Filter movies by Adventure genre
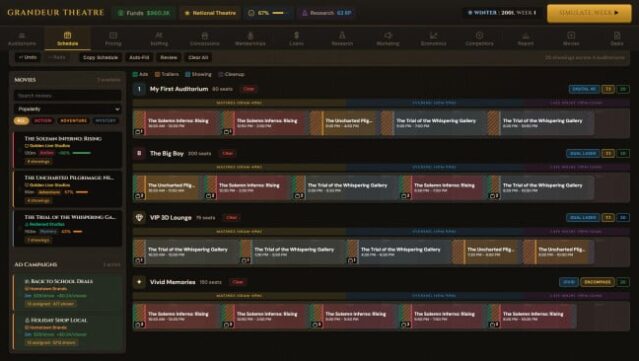 [x=74, y=121]
